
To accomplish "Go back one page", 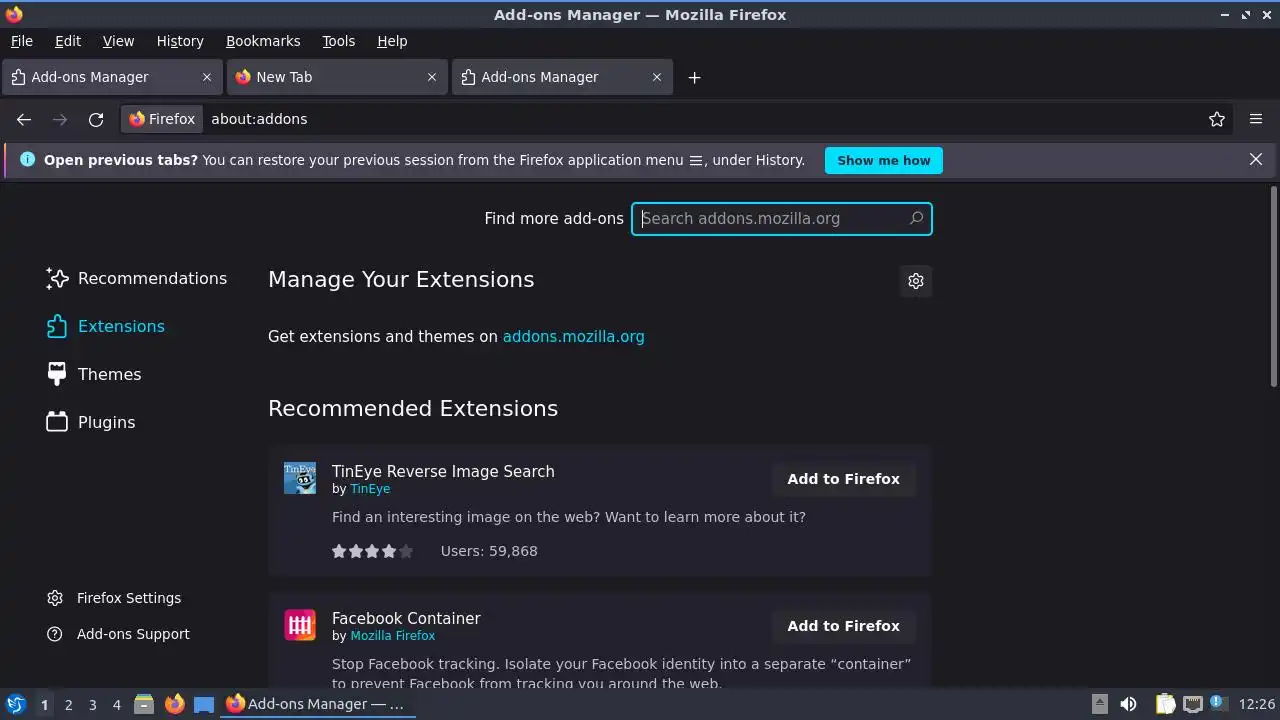I will [x=24, y=119].
